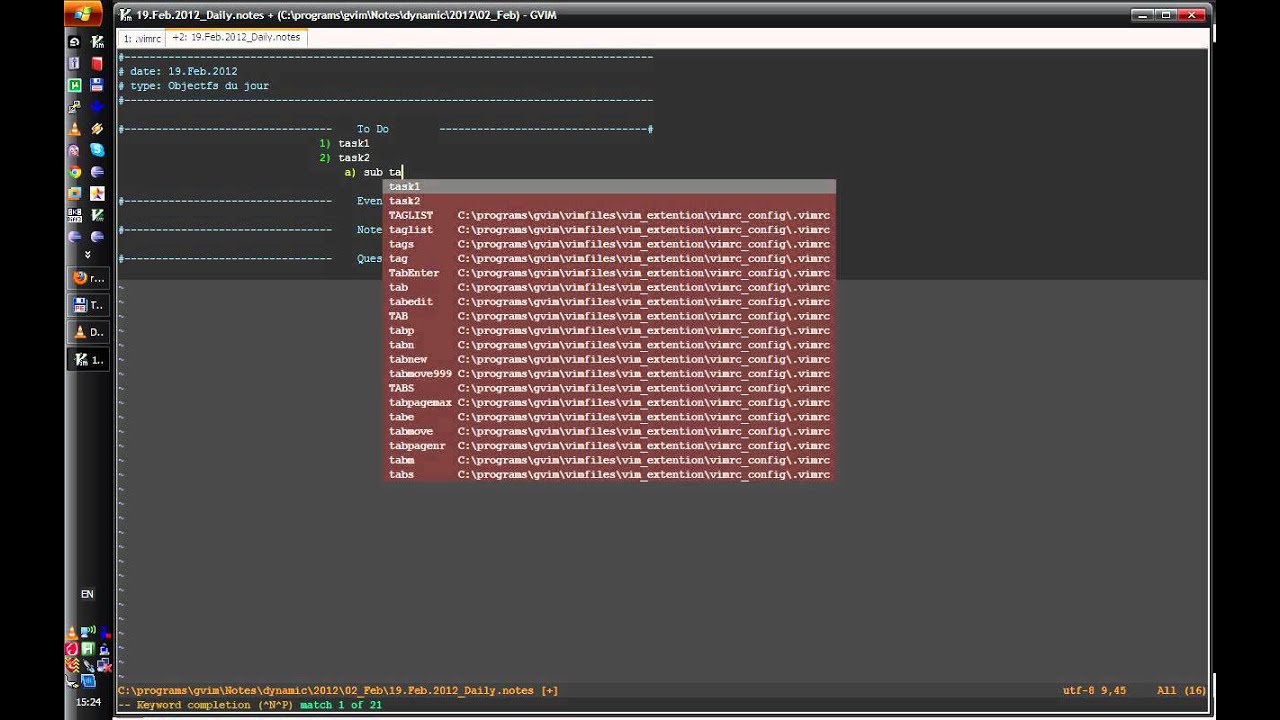Pick tabpagemax completion entry

tap(609, 402)
